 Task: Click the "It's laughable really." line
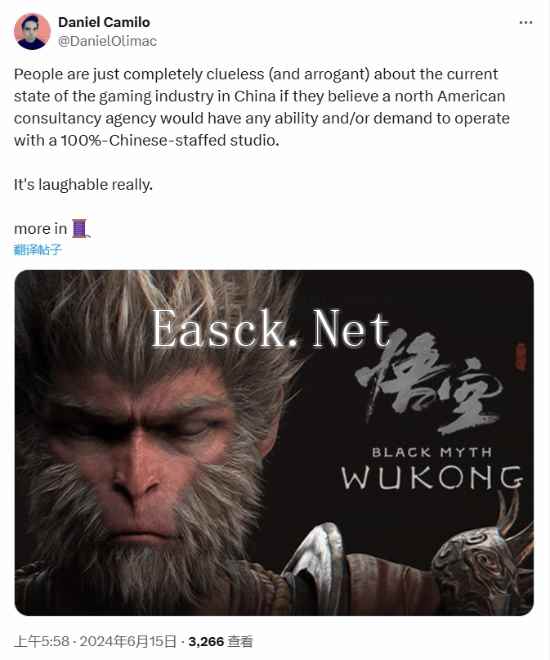pos(83,184)
